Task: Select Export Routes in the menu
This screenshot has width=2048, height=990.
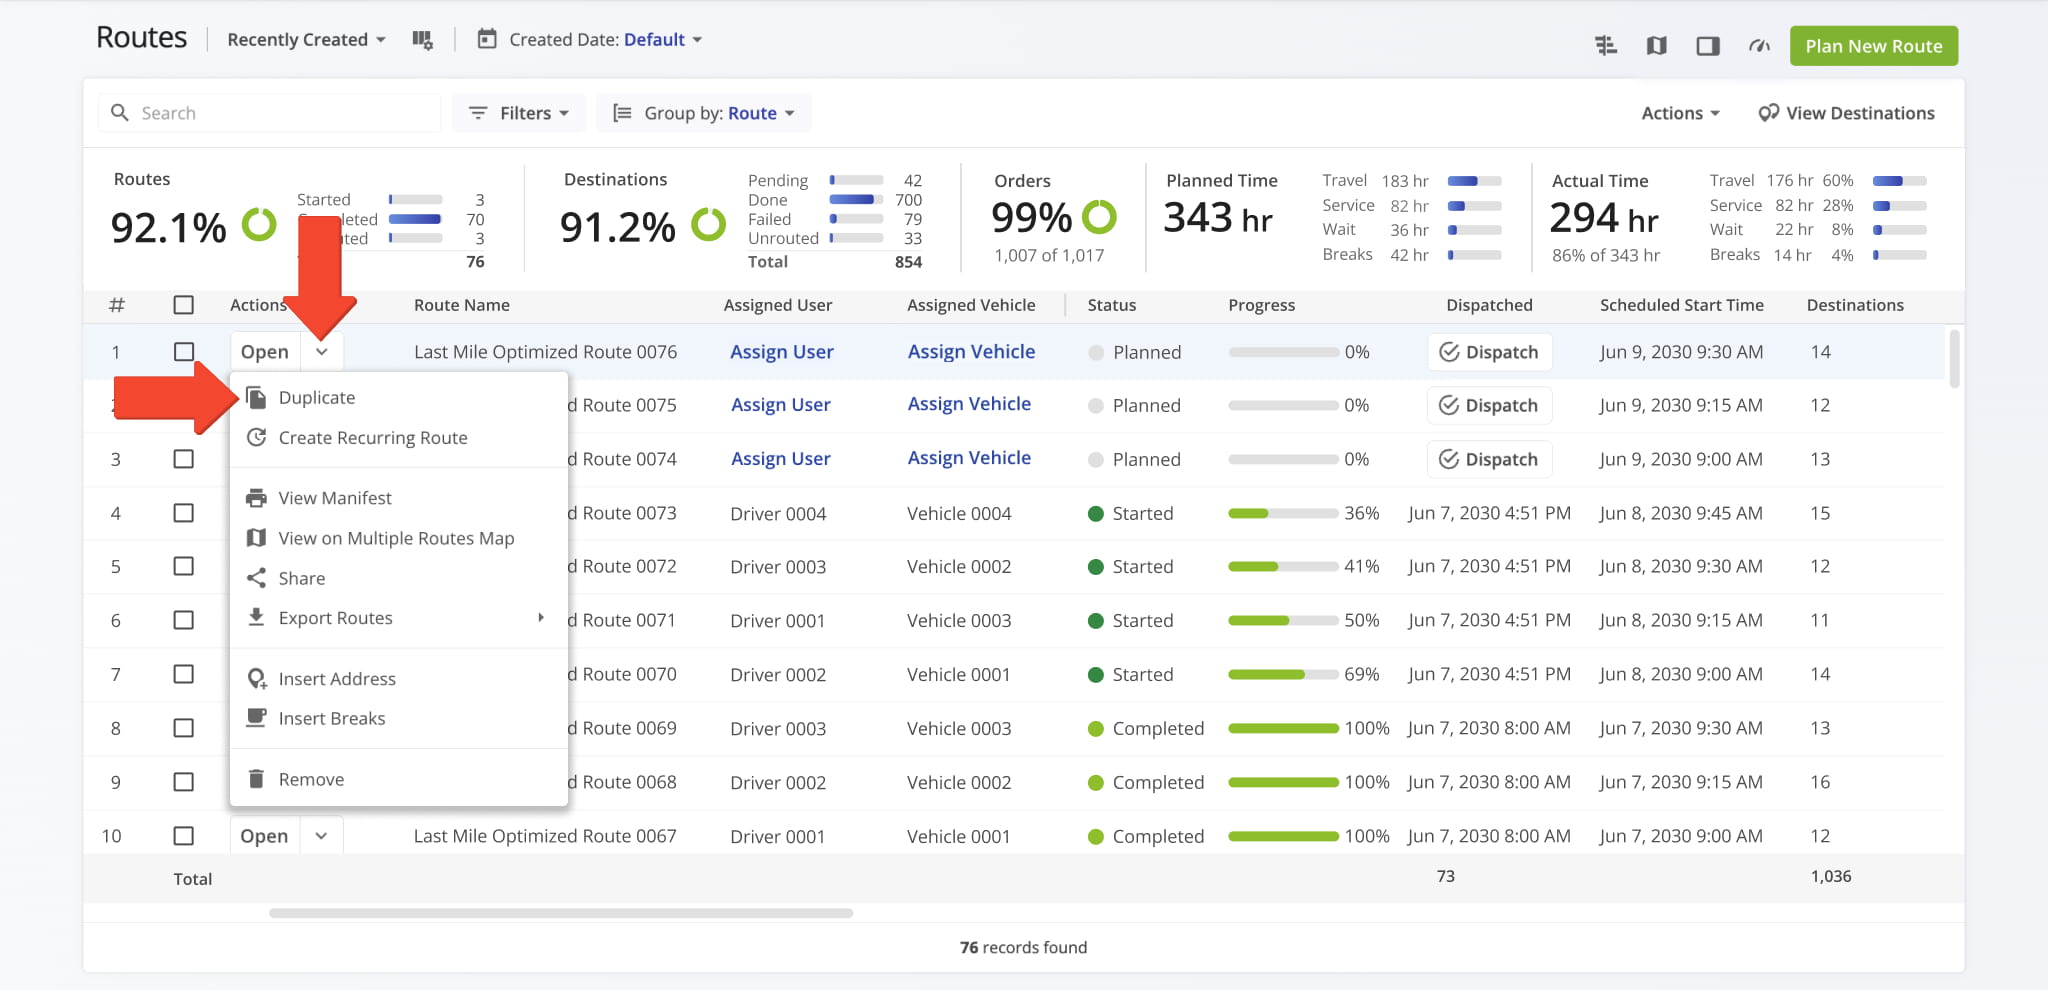Action: pos(336,618)
